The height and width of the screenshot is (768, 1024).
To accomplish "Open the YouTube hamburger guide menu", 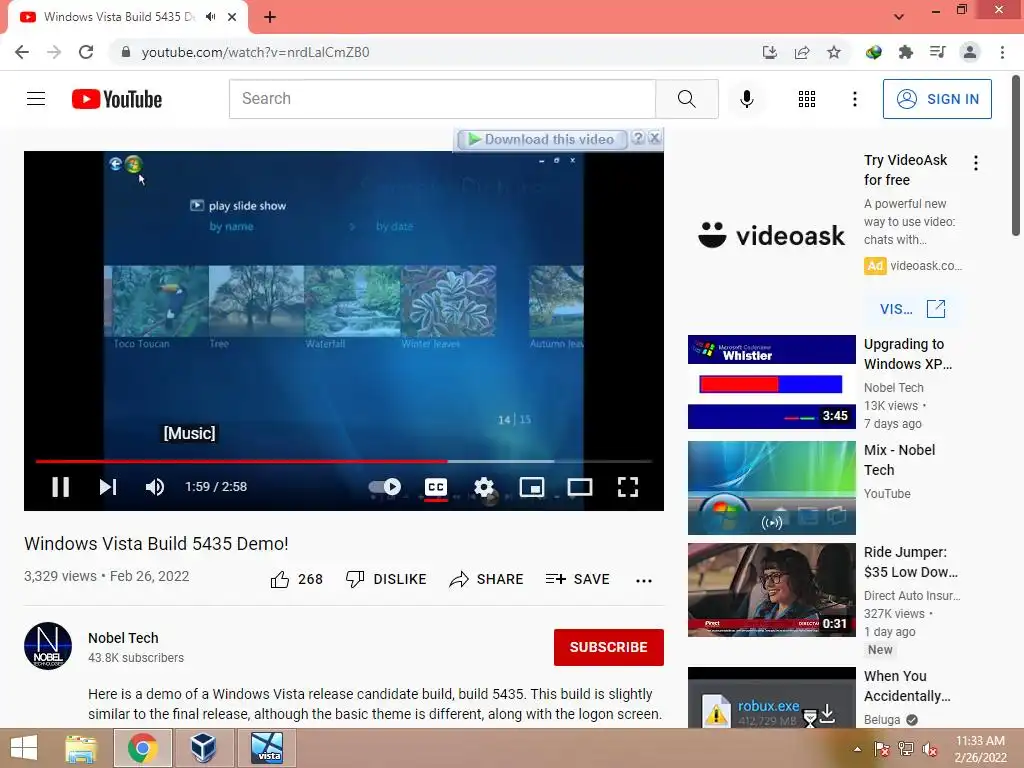I will 36,99.
